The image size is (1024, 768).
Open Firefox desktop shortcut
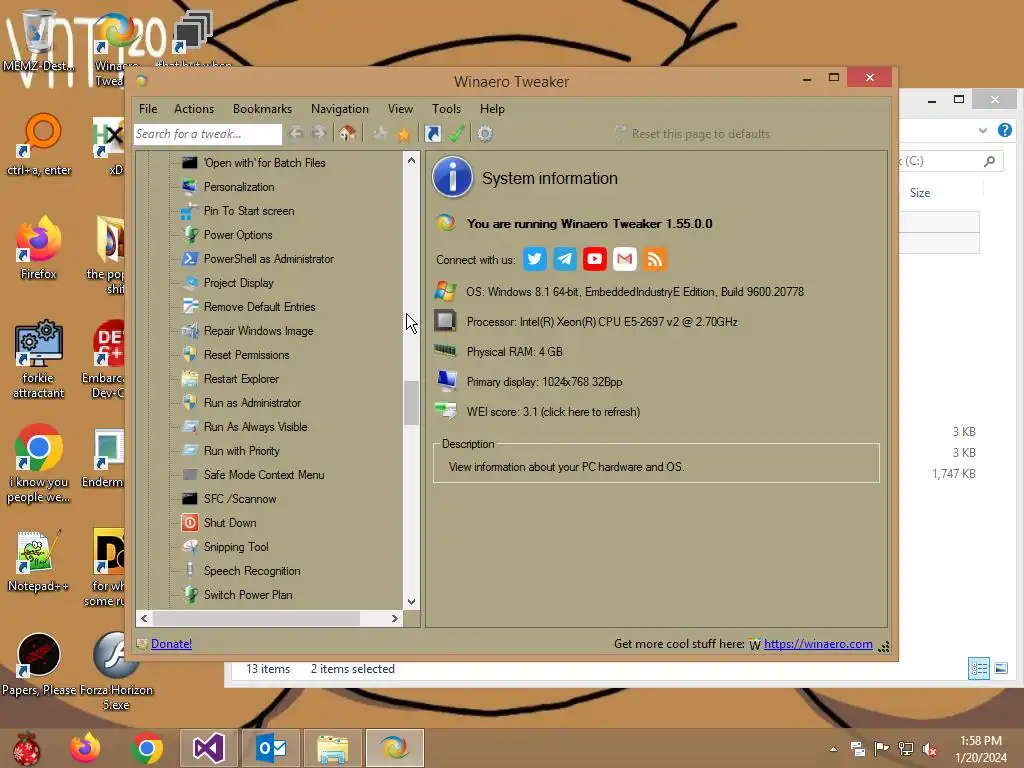pos(39,248)
